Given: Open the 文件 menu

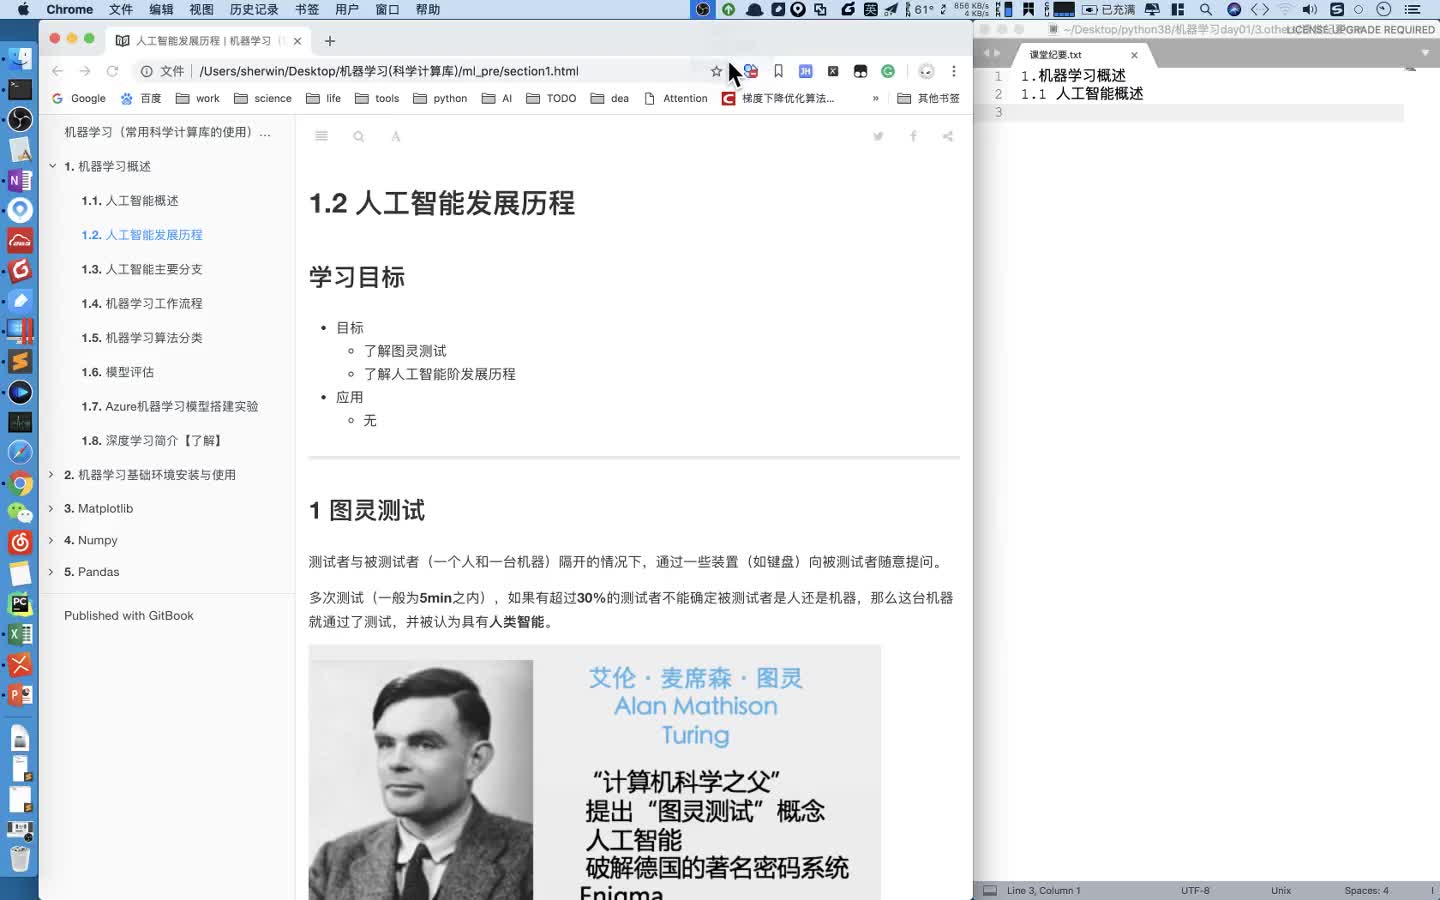Looking at the screenshot, I should 121,9.
